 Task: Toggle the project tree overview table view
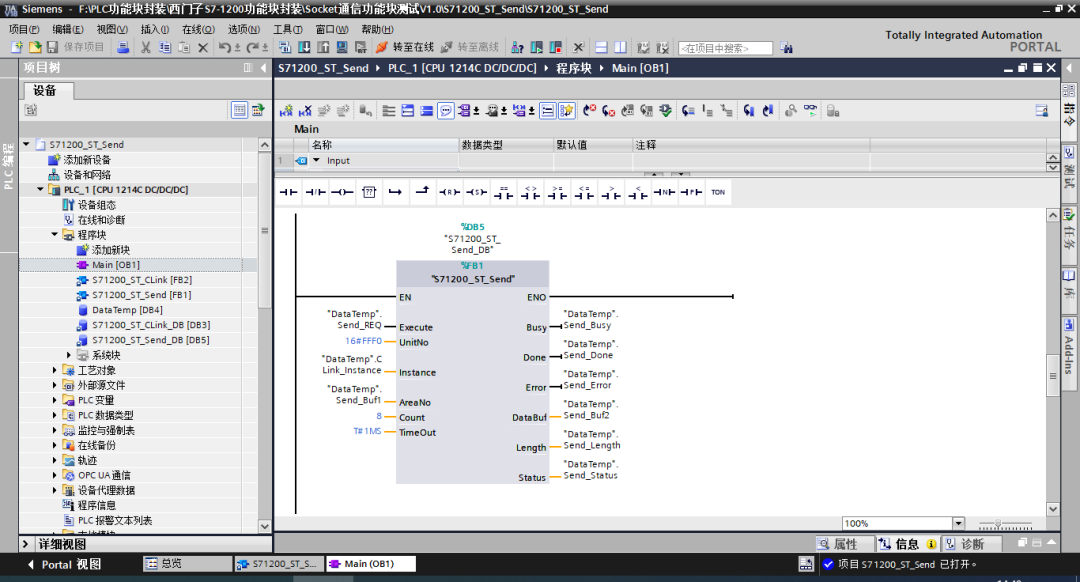239,110
